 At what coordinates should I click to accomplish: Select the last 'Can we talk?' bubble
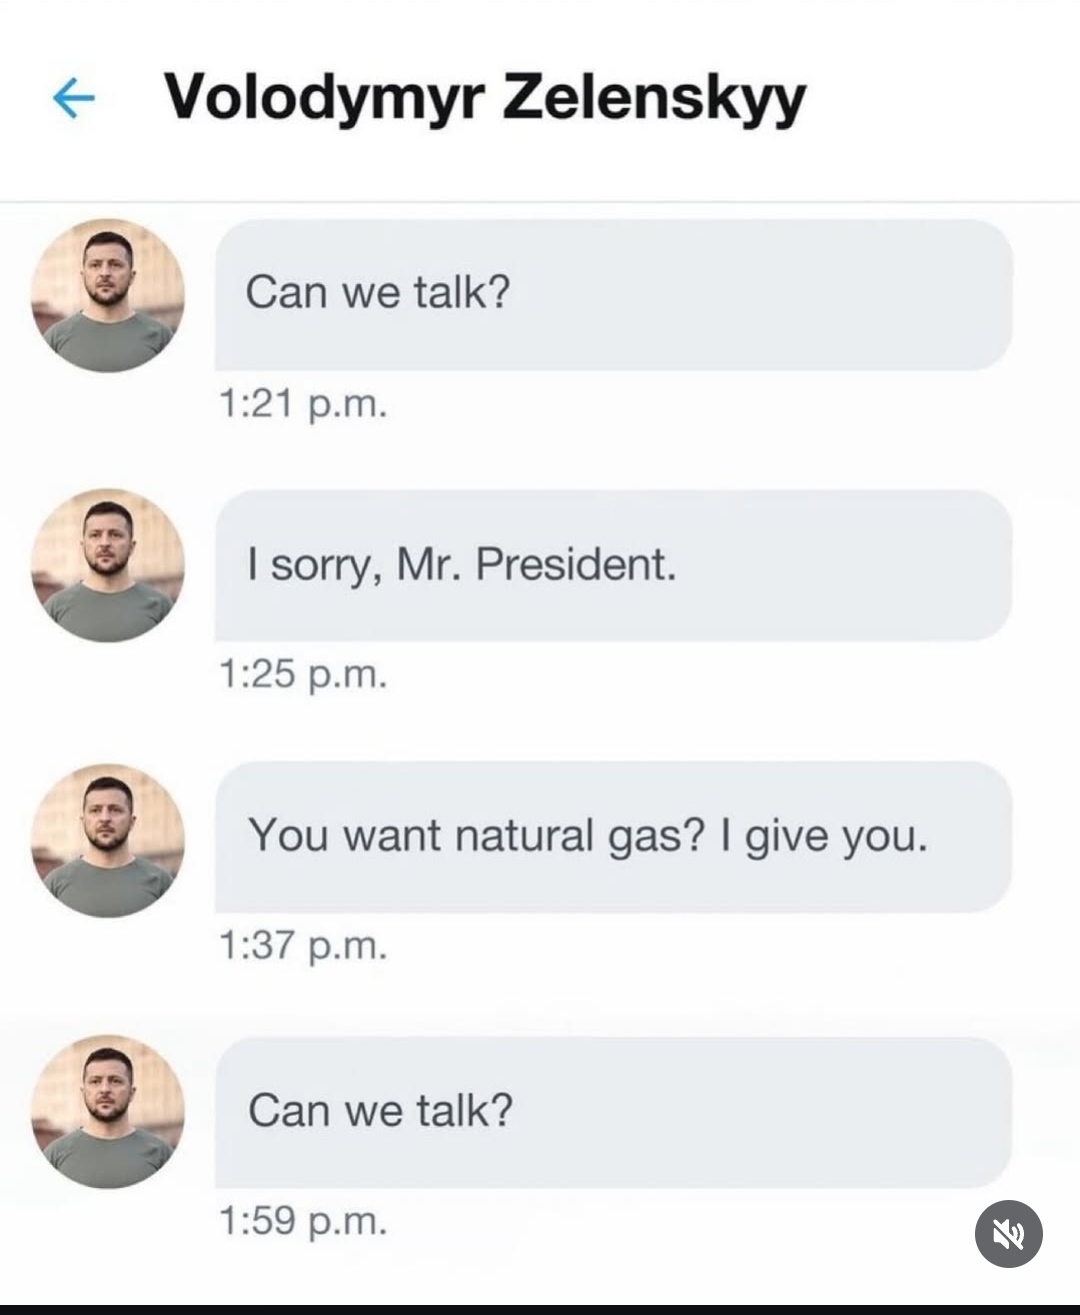[x=614, y=1112]
